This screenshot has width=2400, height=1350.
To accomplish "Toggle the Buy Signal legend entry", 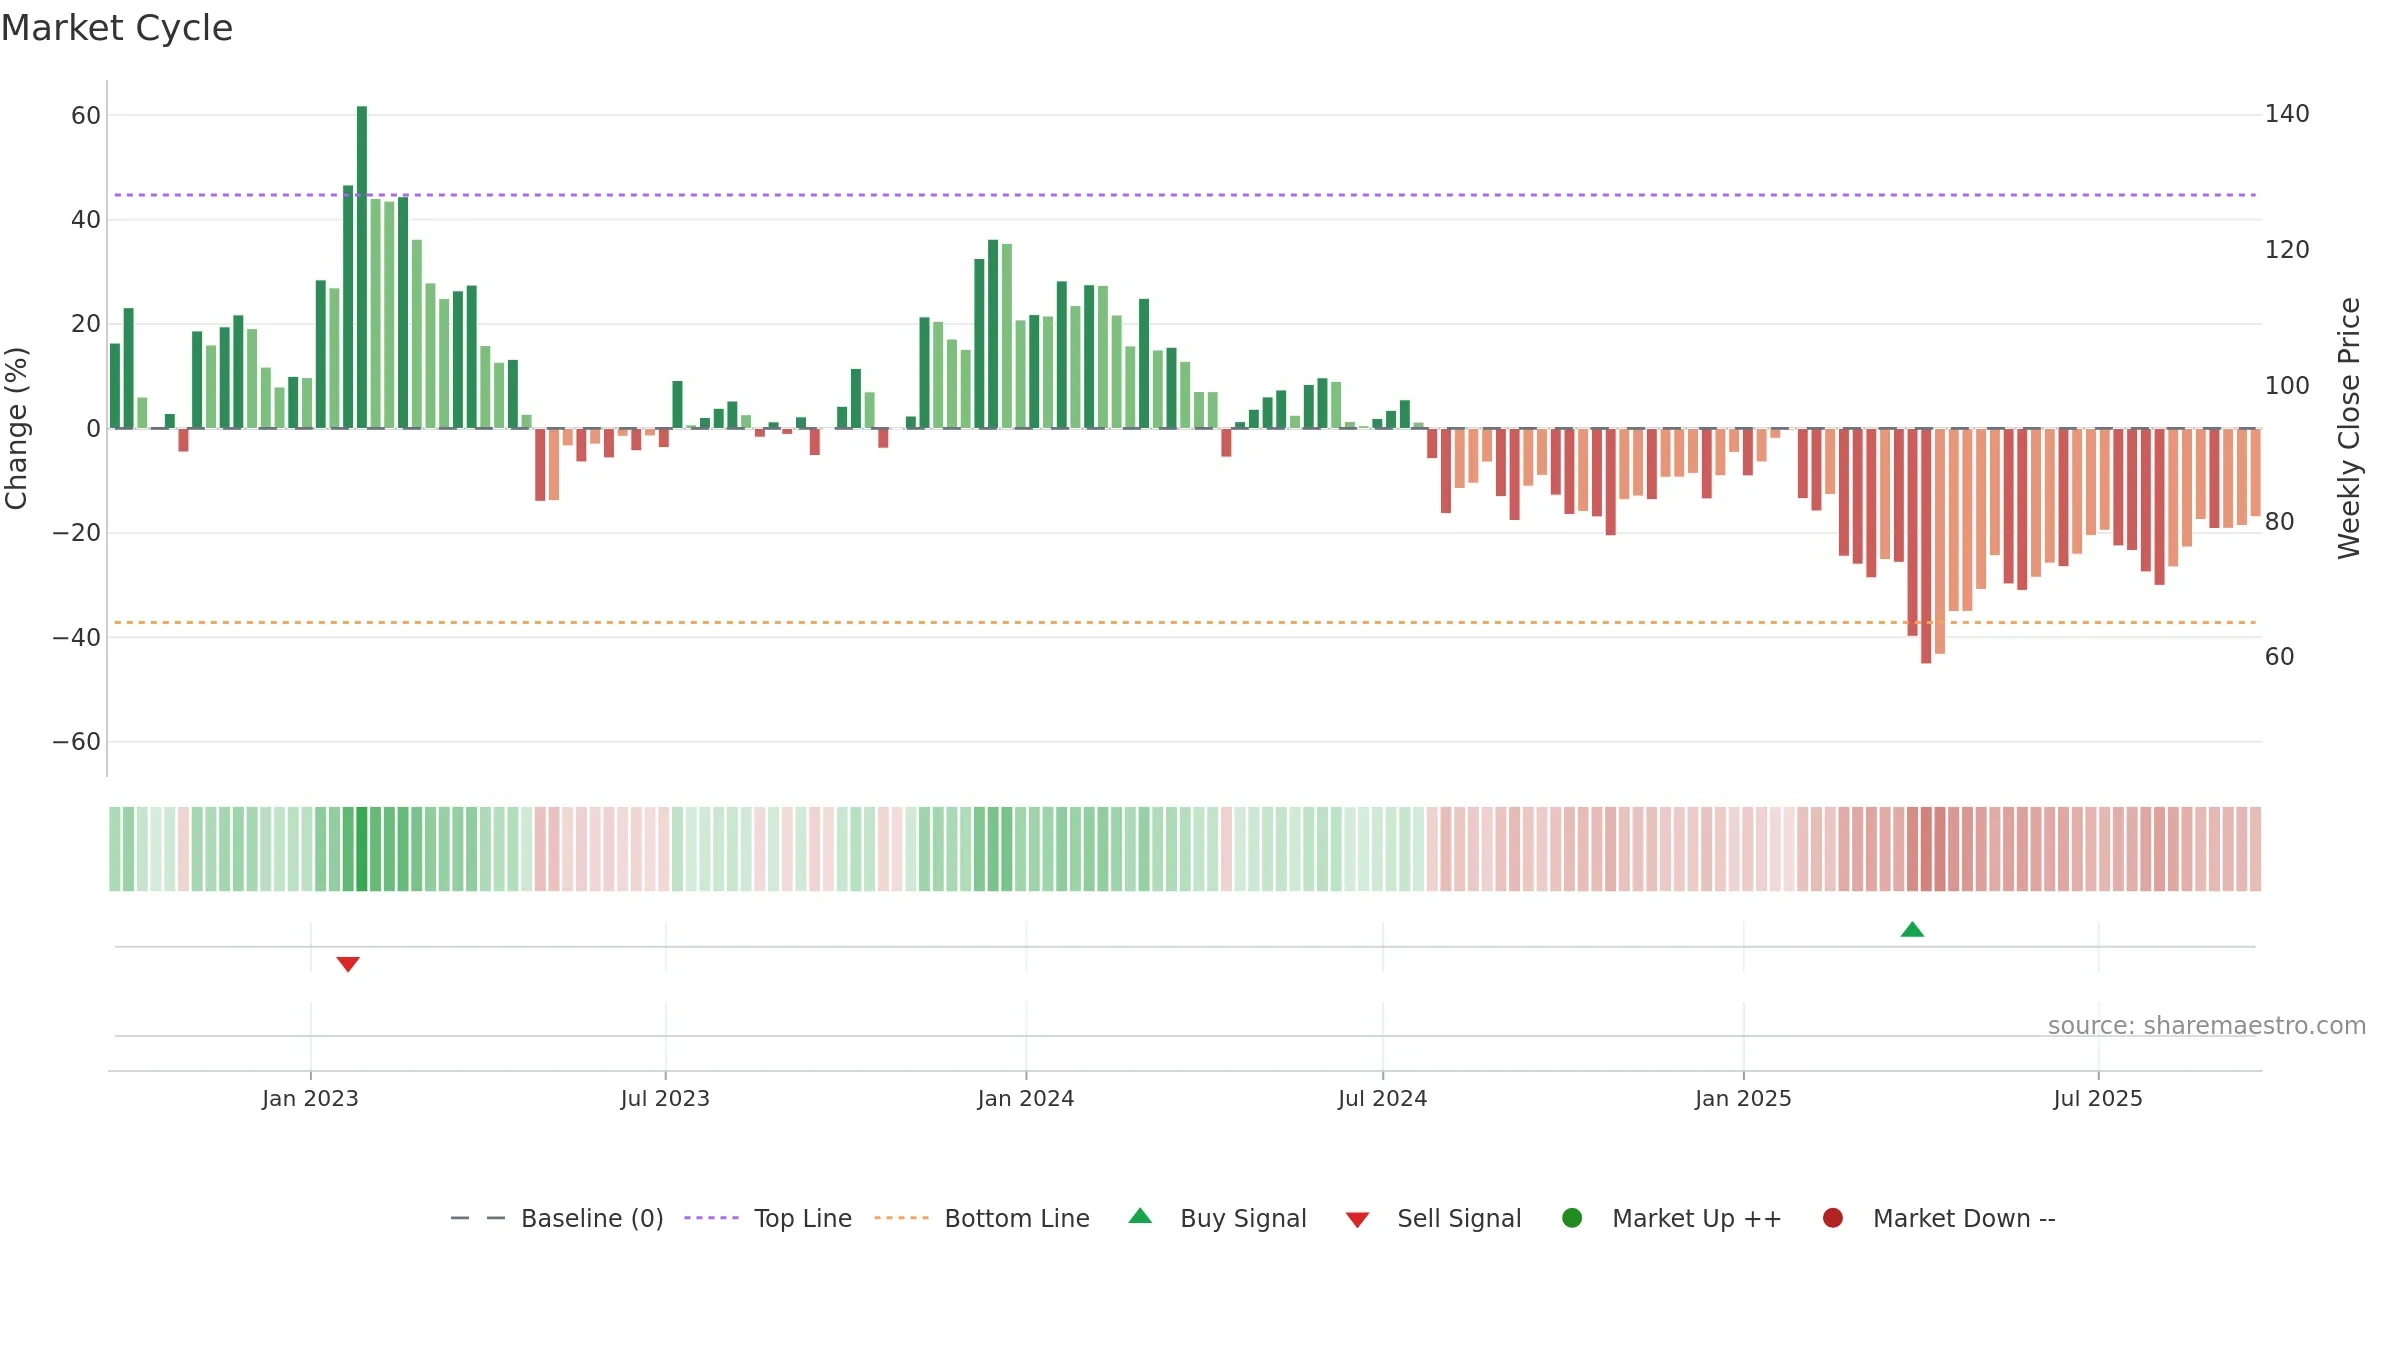I will (x=1218, y=1218).
